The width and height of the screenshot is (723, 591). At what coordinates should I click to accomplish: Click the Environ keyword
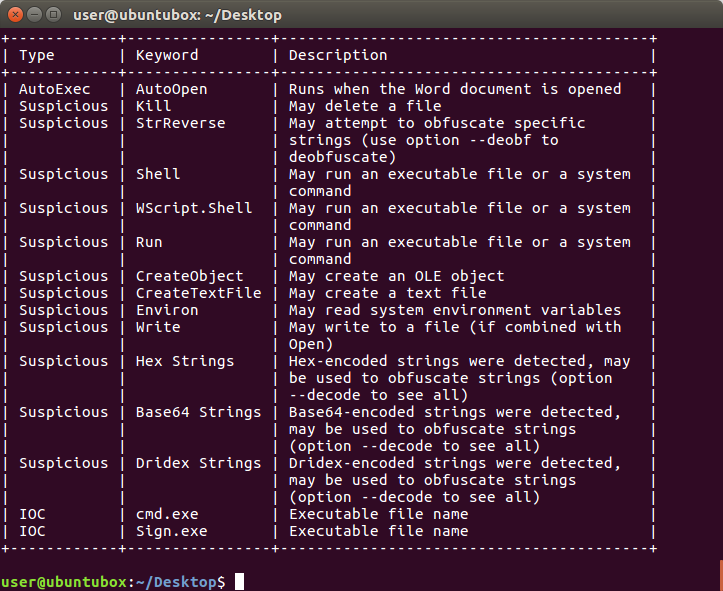coord(167,310)
